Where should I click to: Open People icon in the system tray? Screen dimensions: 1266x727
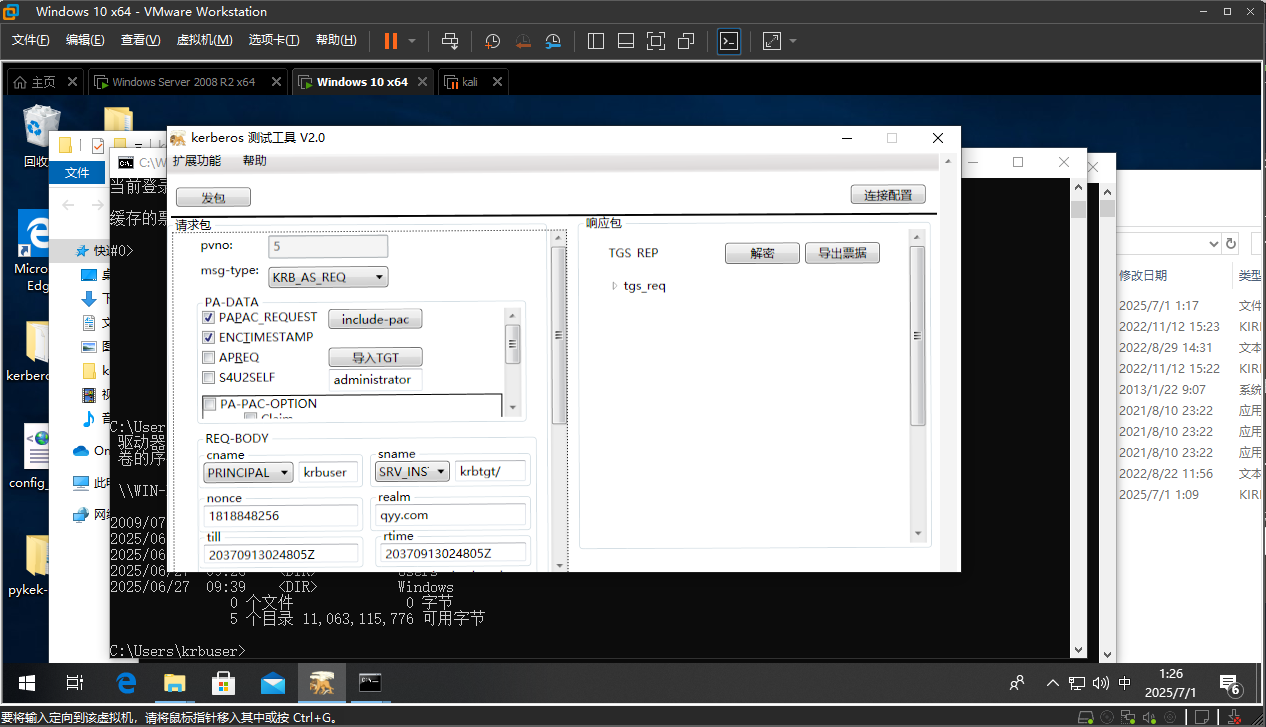pyautogui.click(x=1017, y=684)
